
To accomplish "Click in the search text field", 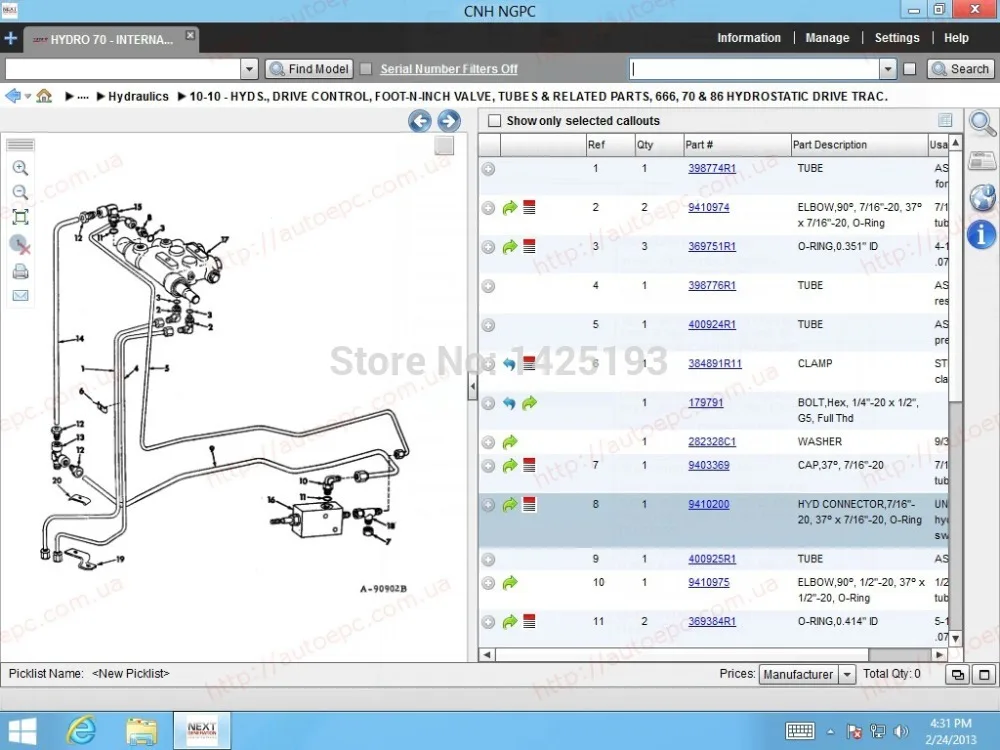I will pos(754,69).
